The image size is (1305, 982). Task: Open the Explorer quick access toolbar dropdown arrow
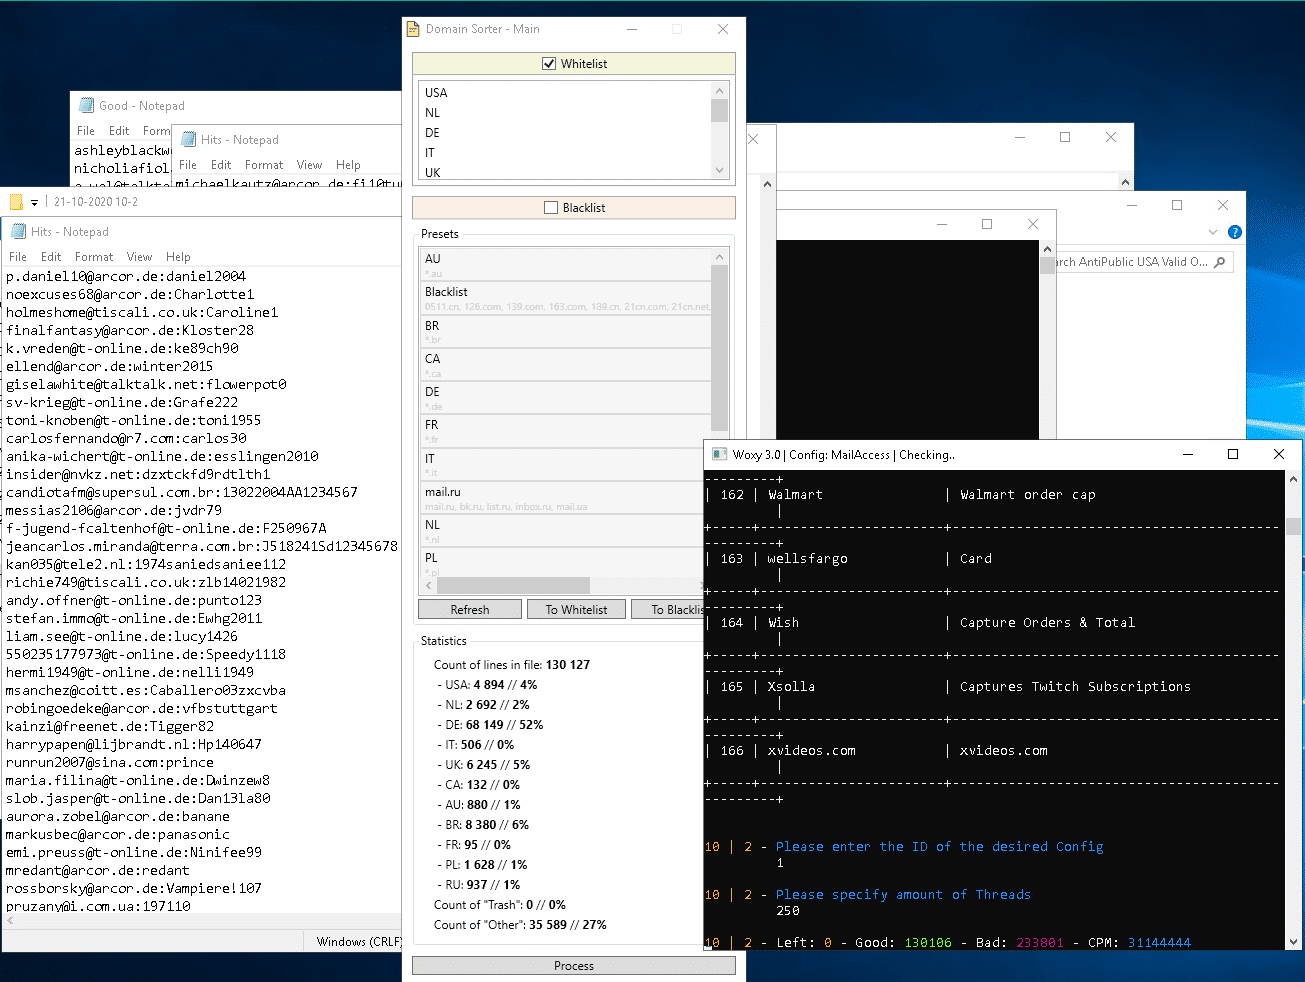point(34,202)
